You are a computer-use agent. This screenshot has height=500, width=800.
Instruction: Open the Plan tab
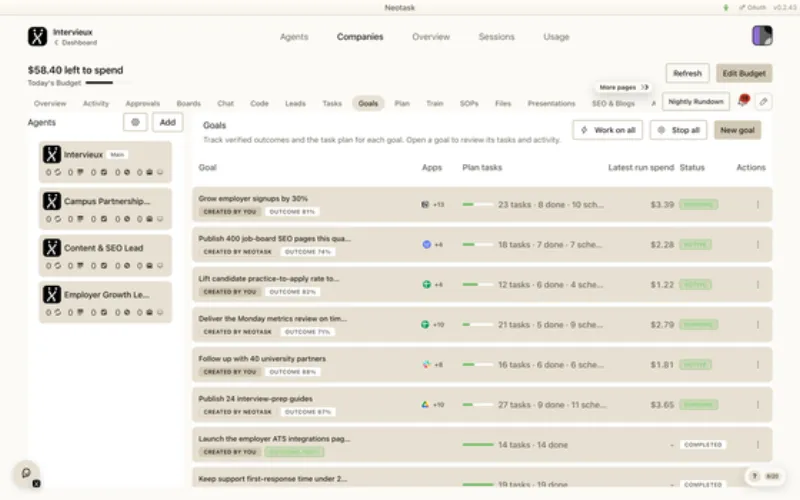402,104
